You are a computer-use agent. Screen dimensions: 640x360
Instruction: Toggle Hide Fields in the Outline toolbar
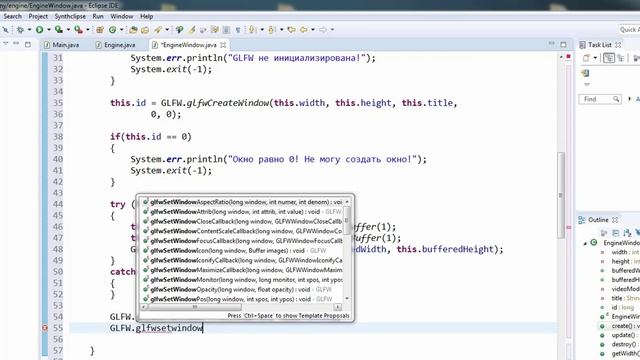637,233
